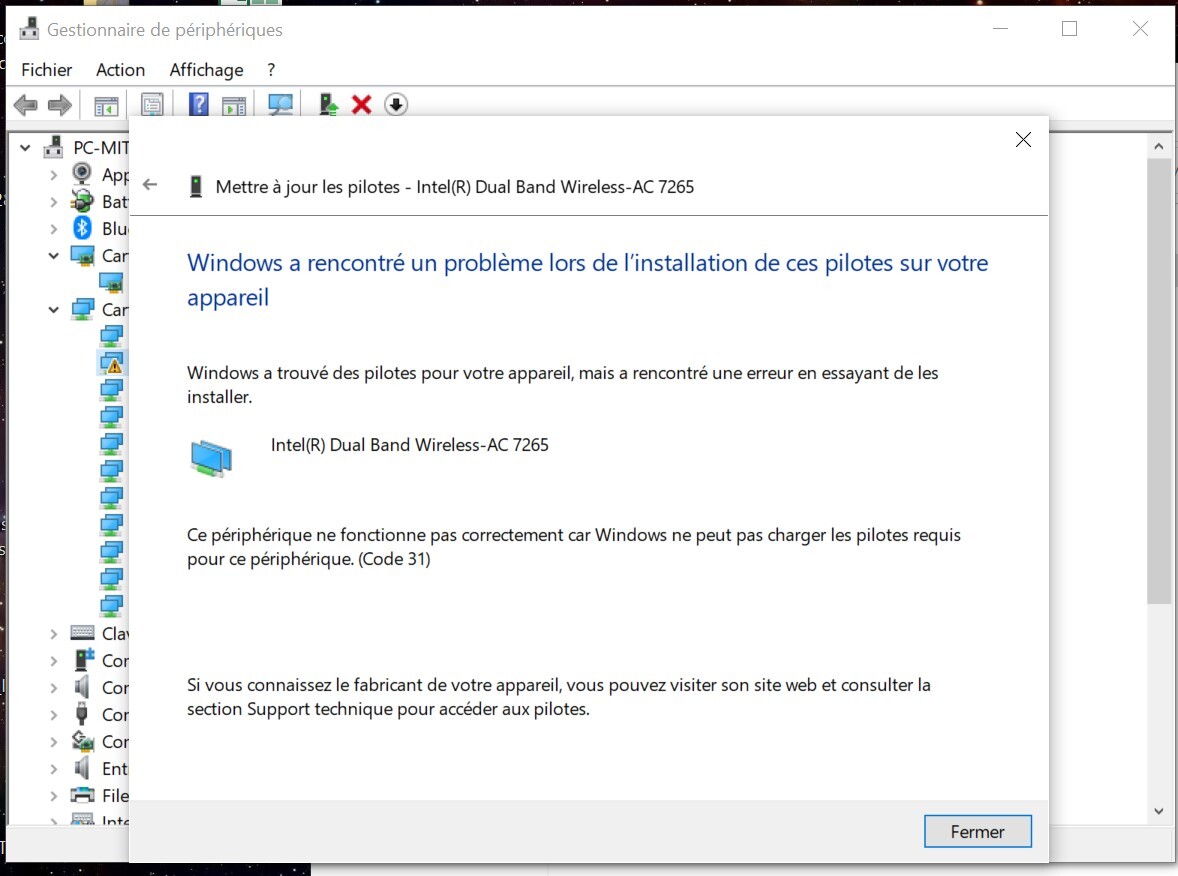Select the keyboard Clav category icon

(82, 633)
